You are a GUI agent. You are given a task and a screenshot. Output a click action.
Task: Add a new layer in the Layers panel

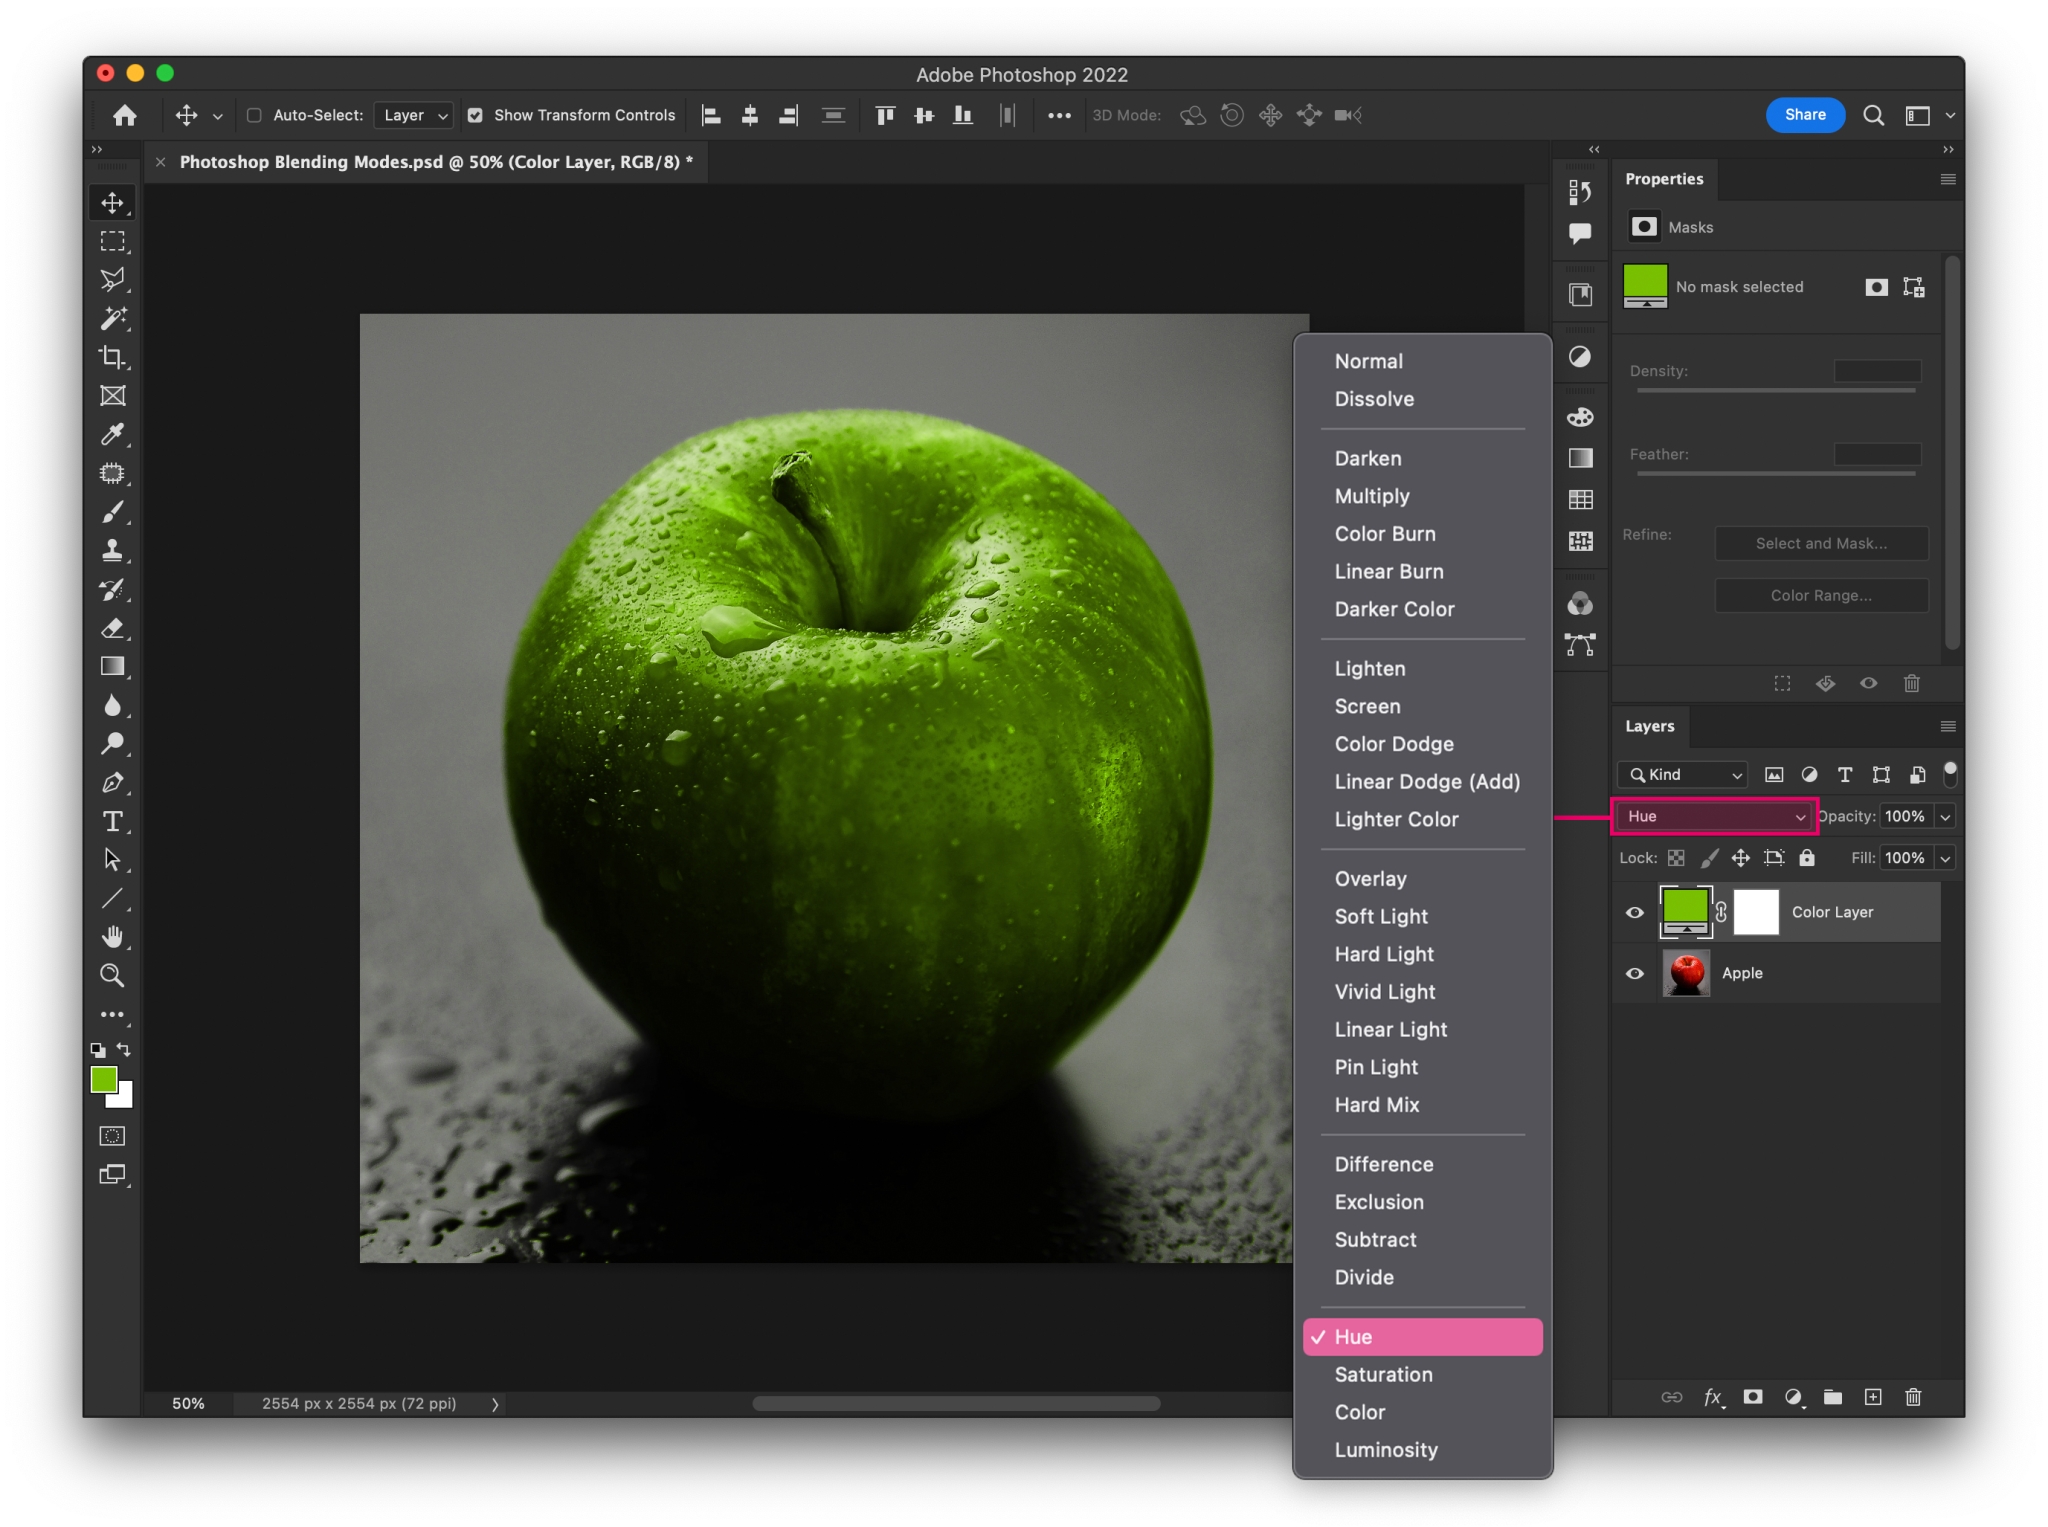coord(1874,1397)
